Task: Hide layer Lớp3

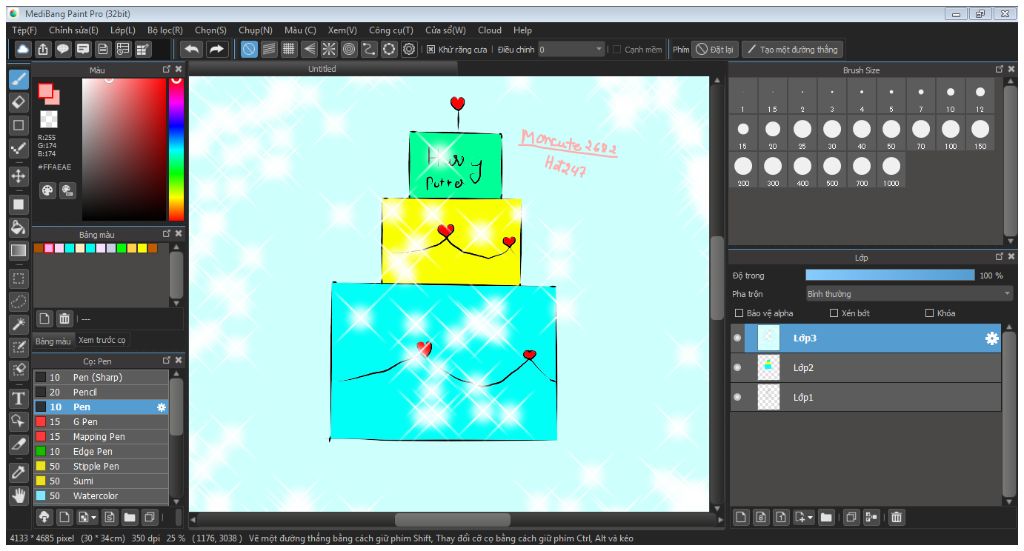Action: point(737,338)
